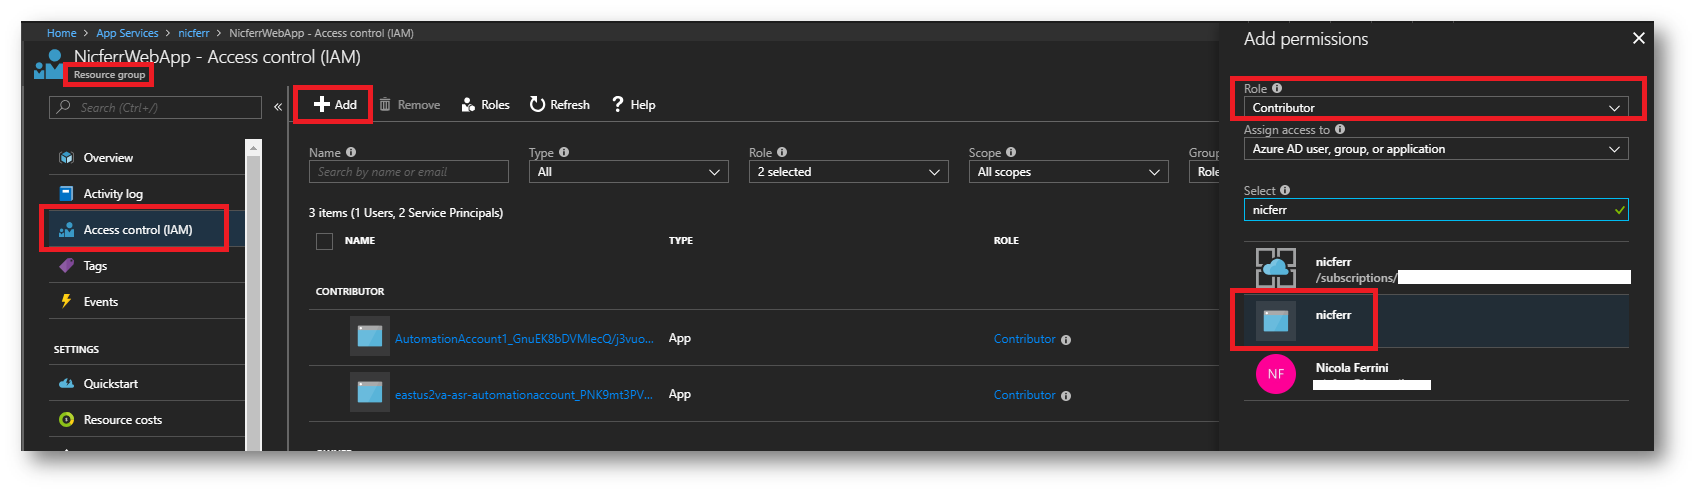Click the Events lightning icon
The image size is (1696, 493).
point(67,301)
